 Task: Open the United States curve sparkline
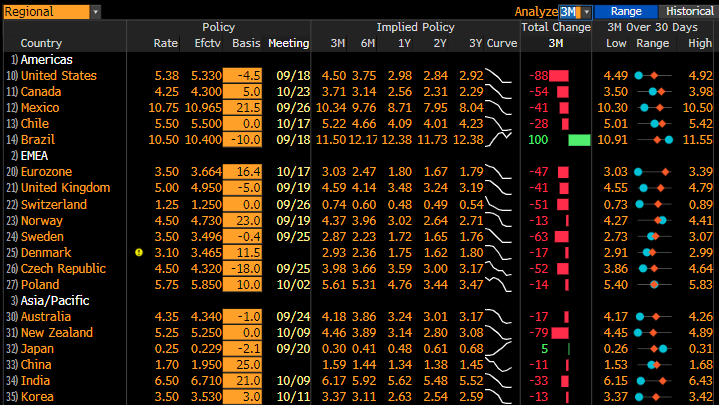click(x=498, y=76)
